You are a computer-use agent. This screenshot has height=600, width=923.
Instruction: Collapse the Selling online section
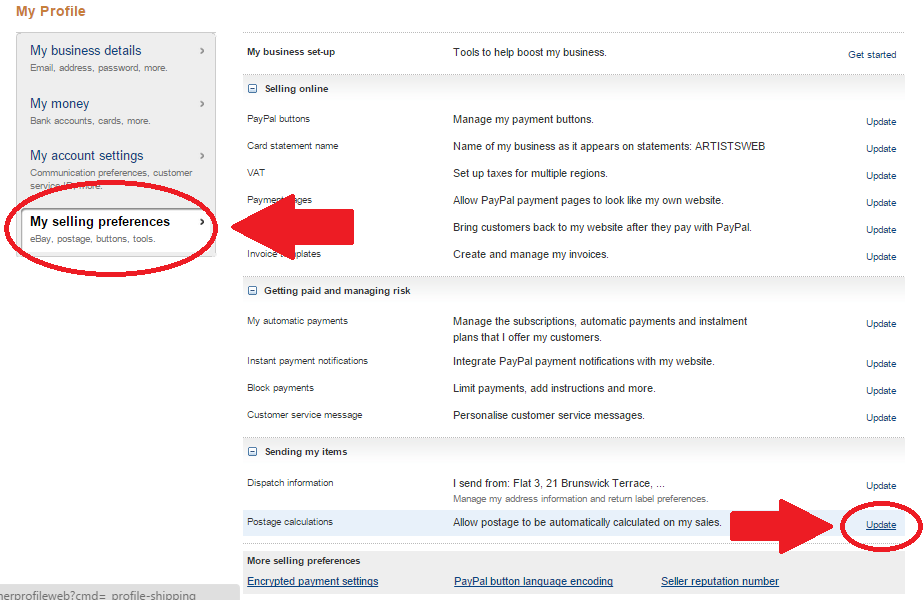tap(253, 89)
